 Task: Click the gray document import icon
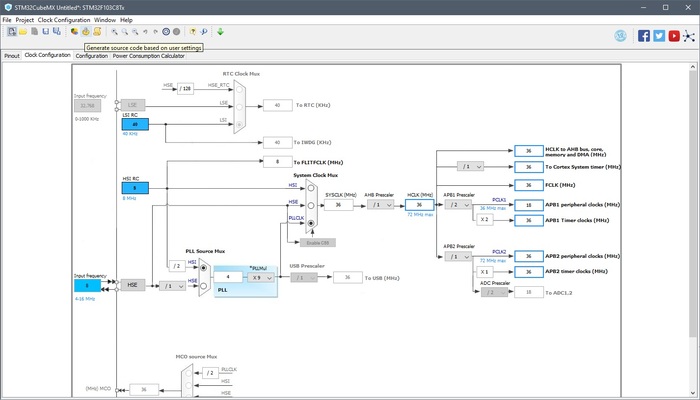(34, 31)
